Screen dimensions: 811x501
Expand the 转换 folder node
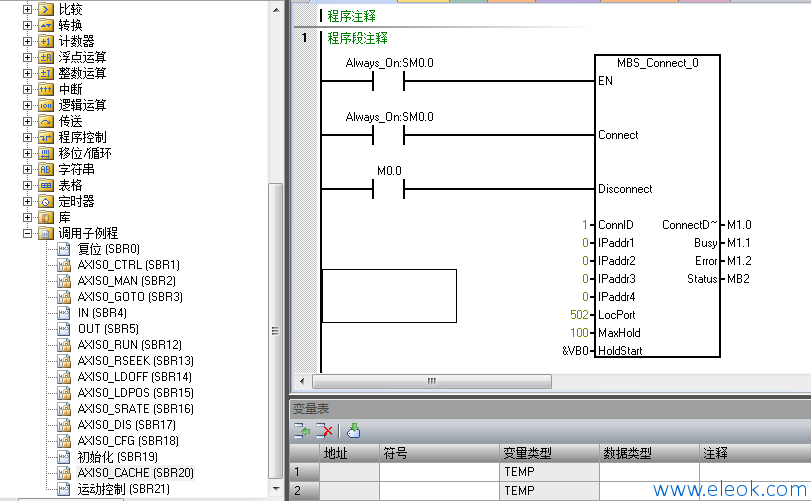click(x=27, y=25)
